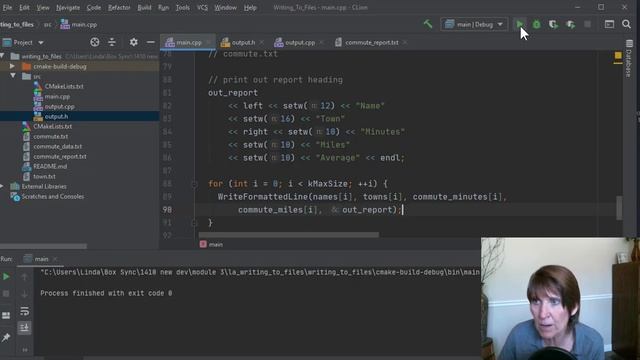The width and height of the screenshot is (640, 360).
Task: Open the Edit menu
Action: point(24,7)
